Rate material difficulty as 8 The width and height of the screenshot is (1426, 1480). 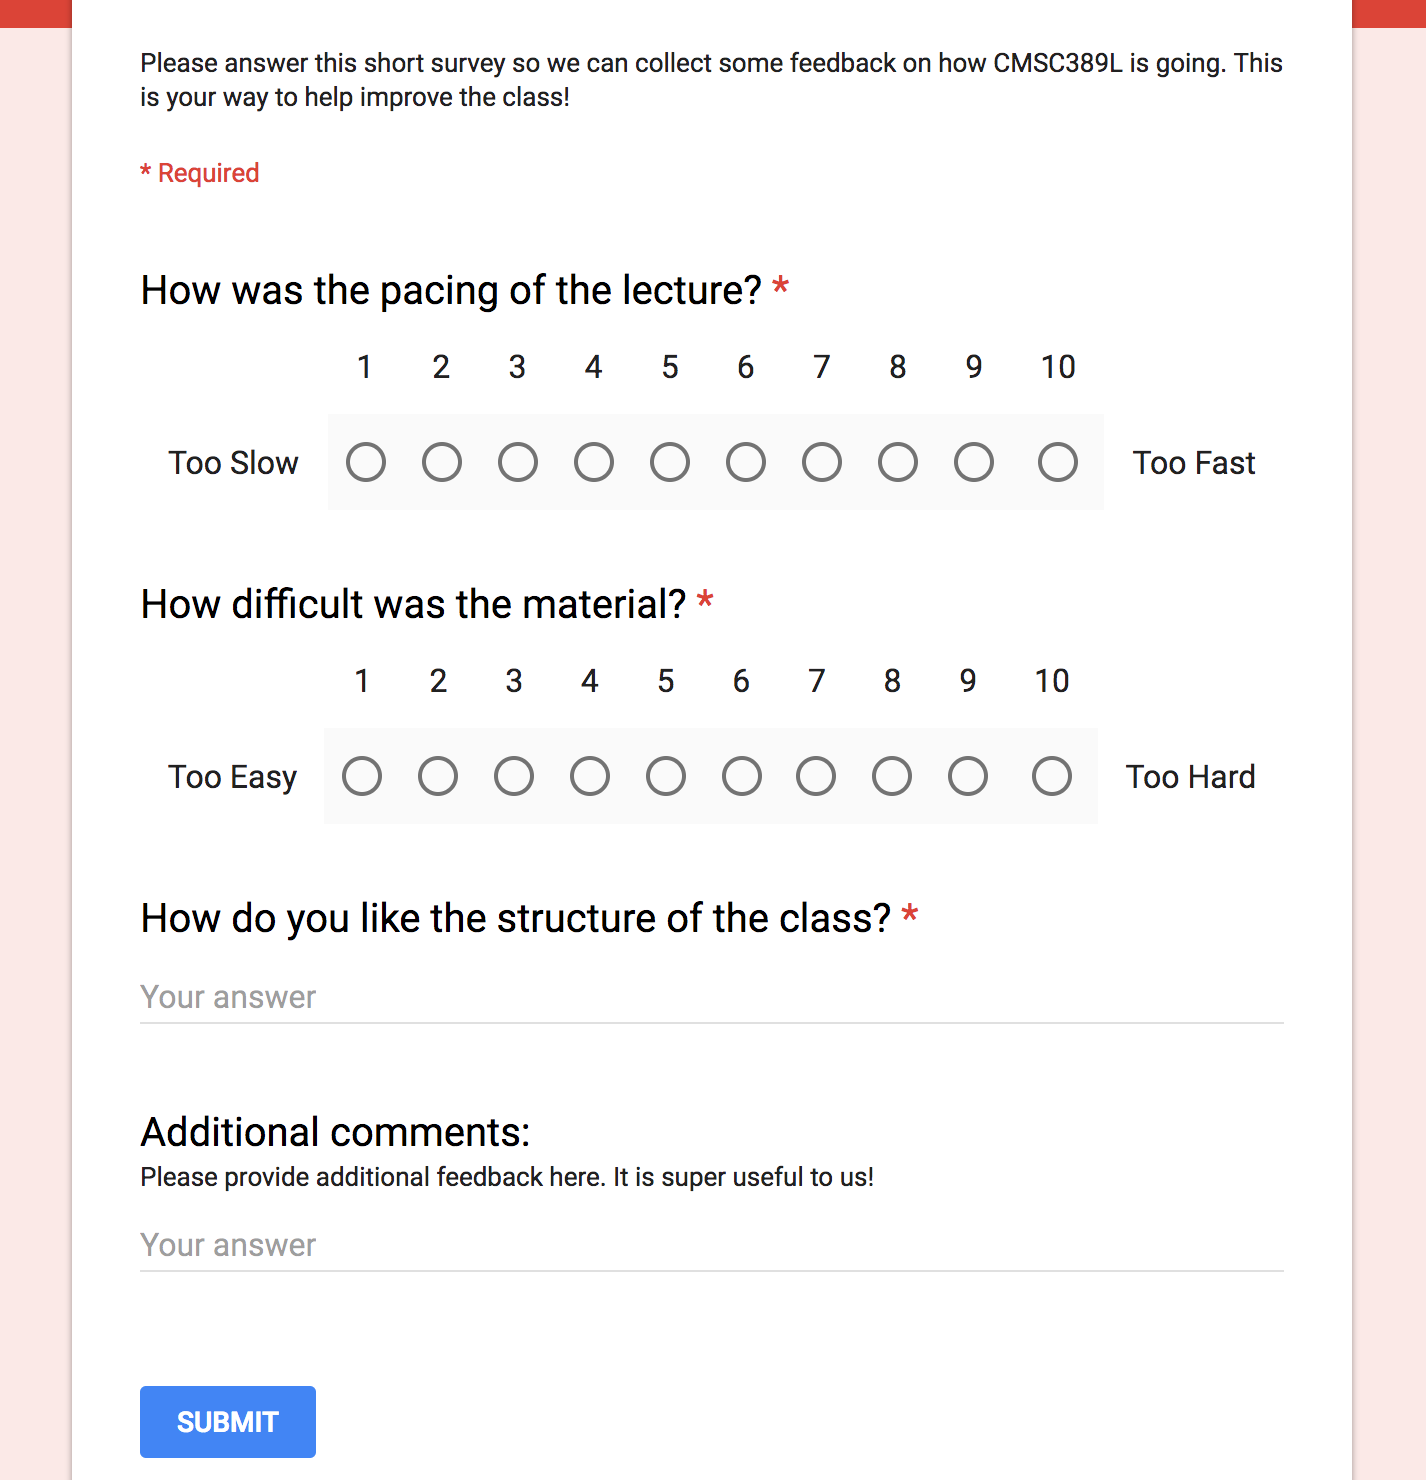pyautogui.click(x=892, y=776)
